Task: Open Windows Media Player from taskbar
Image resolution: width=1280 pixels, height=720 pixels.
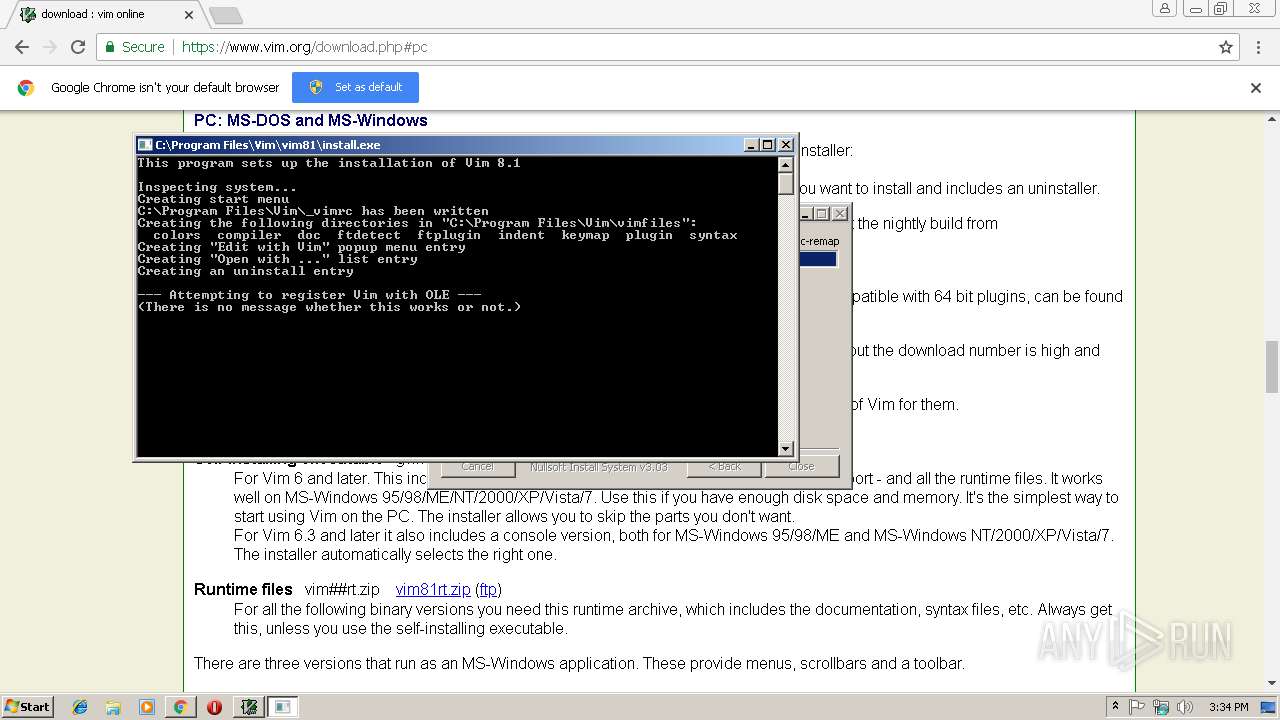Action: click(x=147, y=707)
